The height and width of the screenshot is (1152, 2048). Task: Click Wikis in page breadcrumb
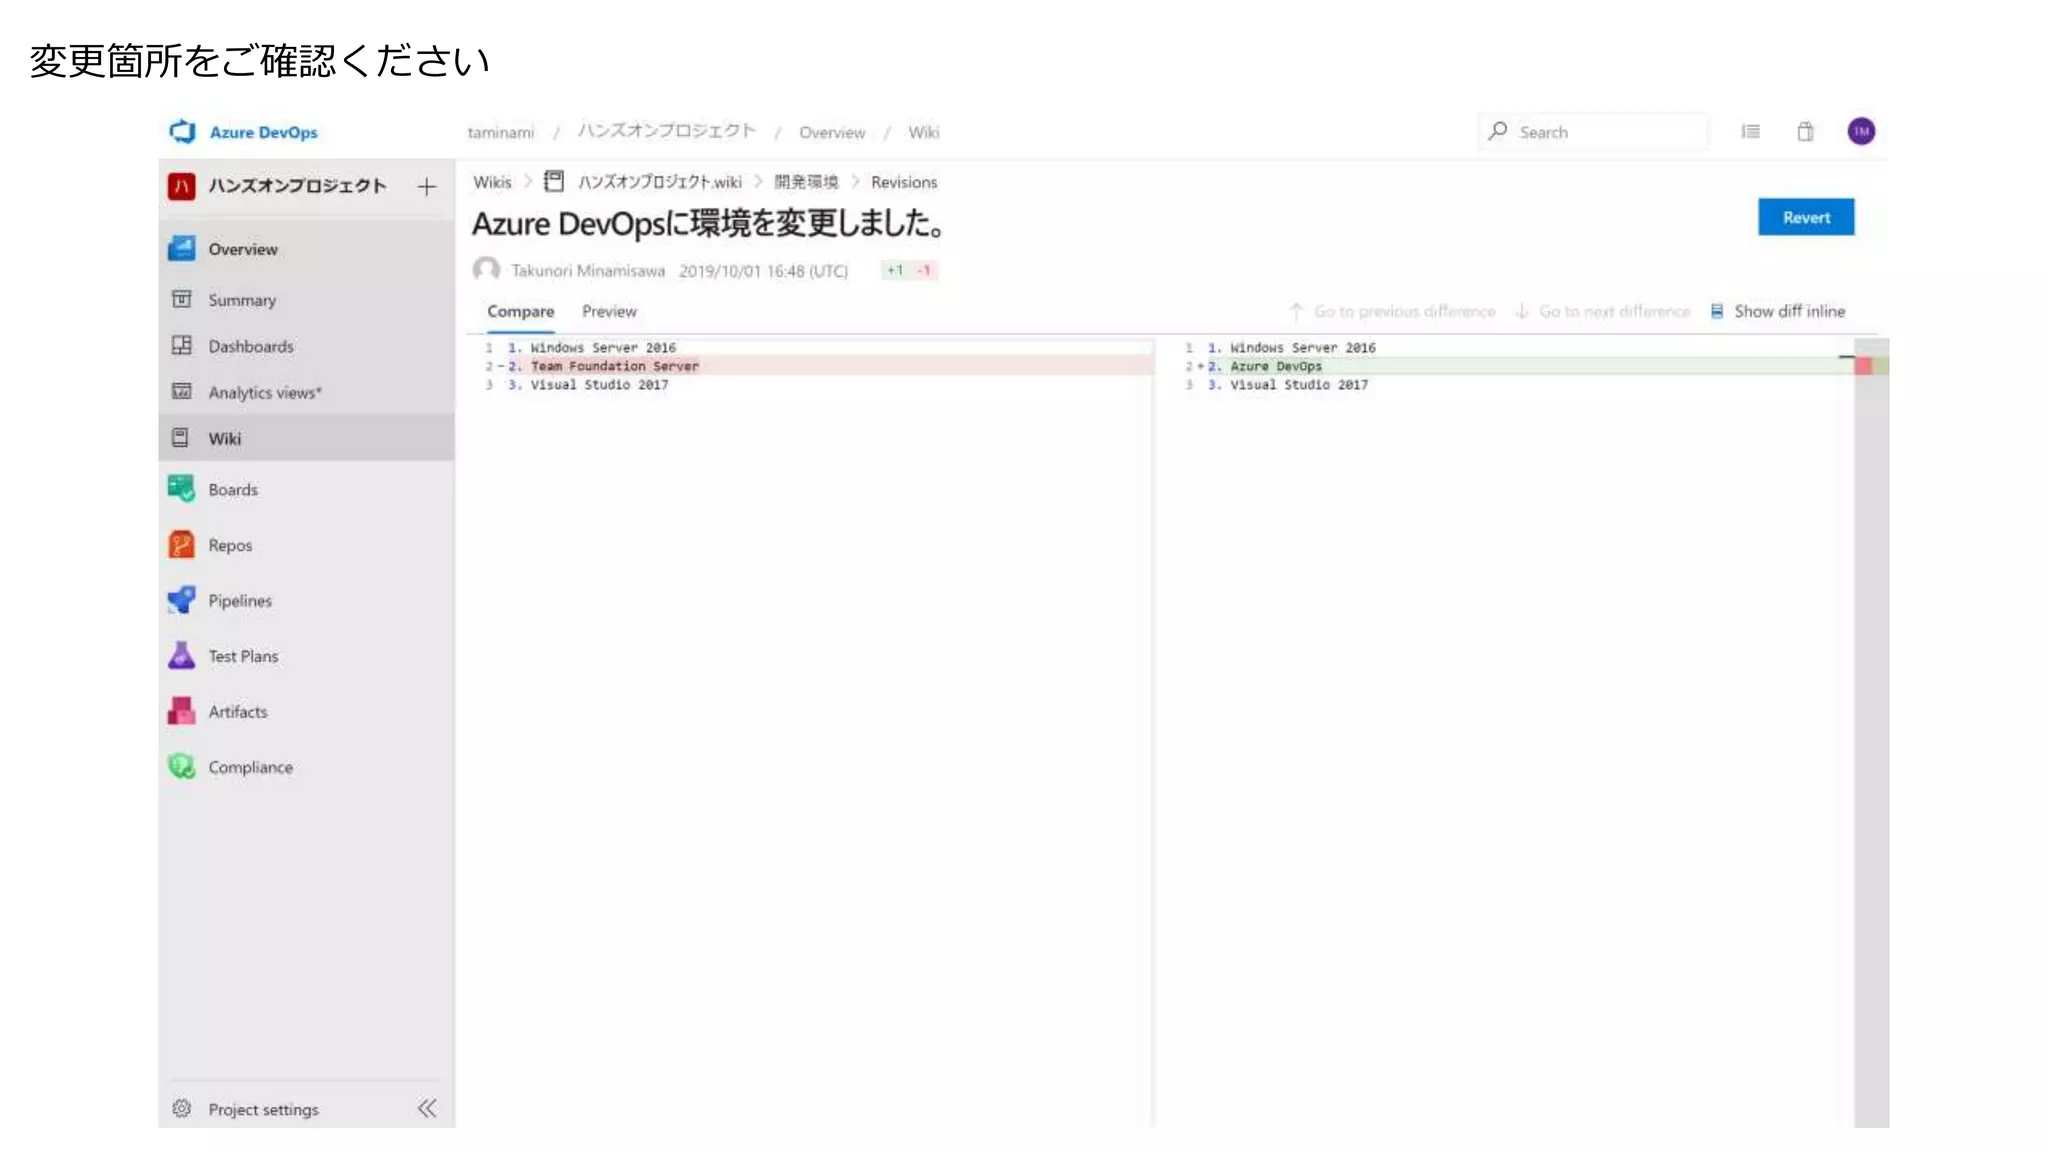492,182
